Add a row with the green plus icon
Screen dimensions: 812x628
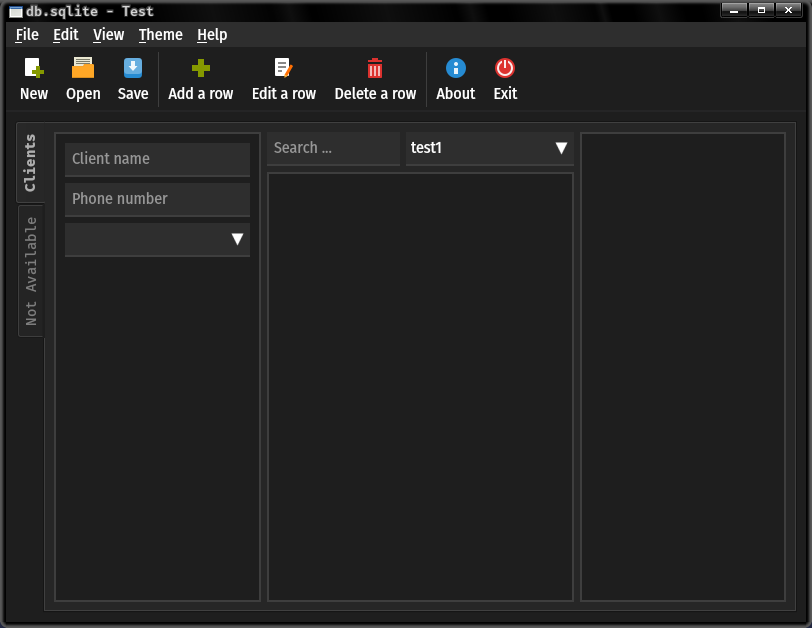point(200,68)
